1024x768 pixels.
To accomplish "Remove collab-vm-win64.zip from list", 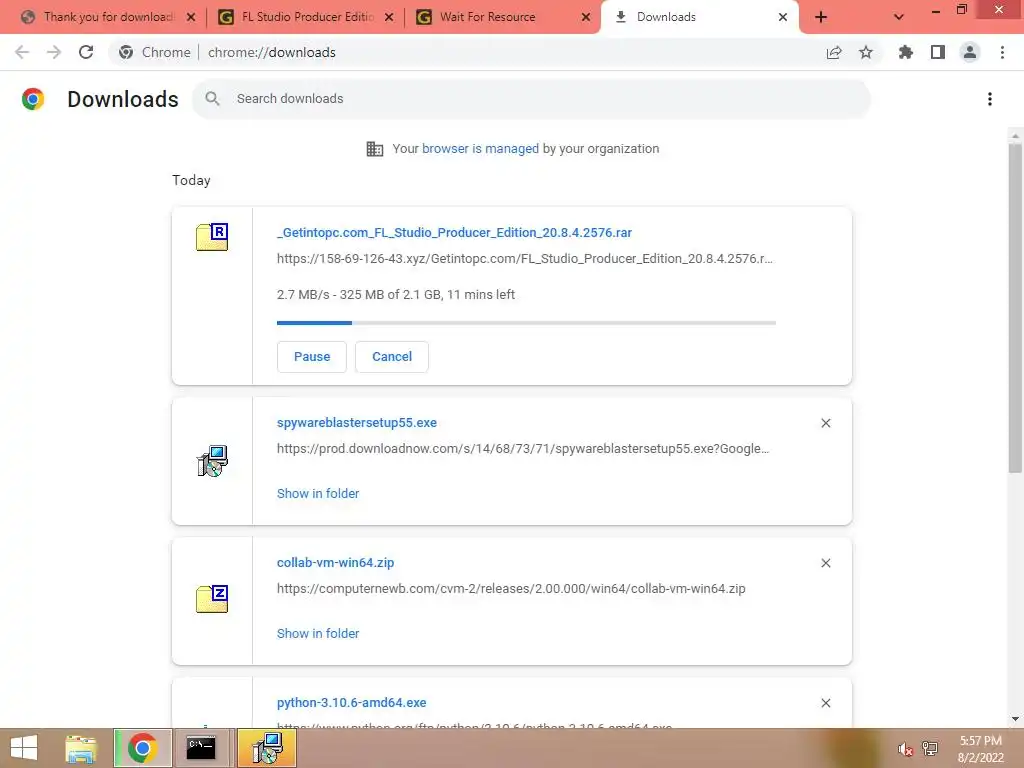I will [x=825, y=563].
